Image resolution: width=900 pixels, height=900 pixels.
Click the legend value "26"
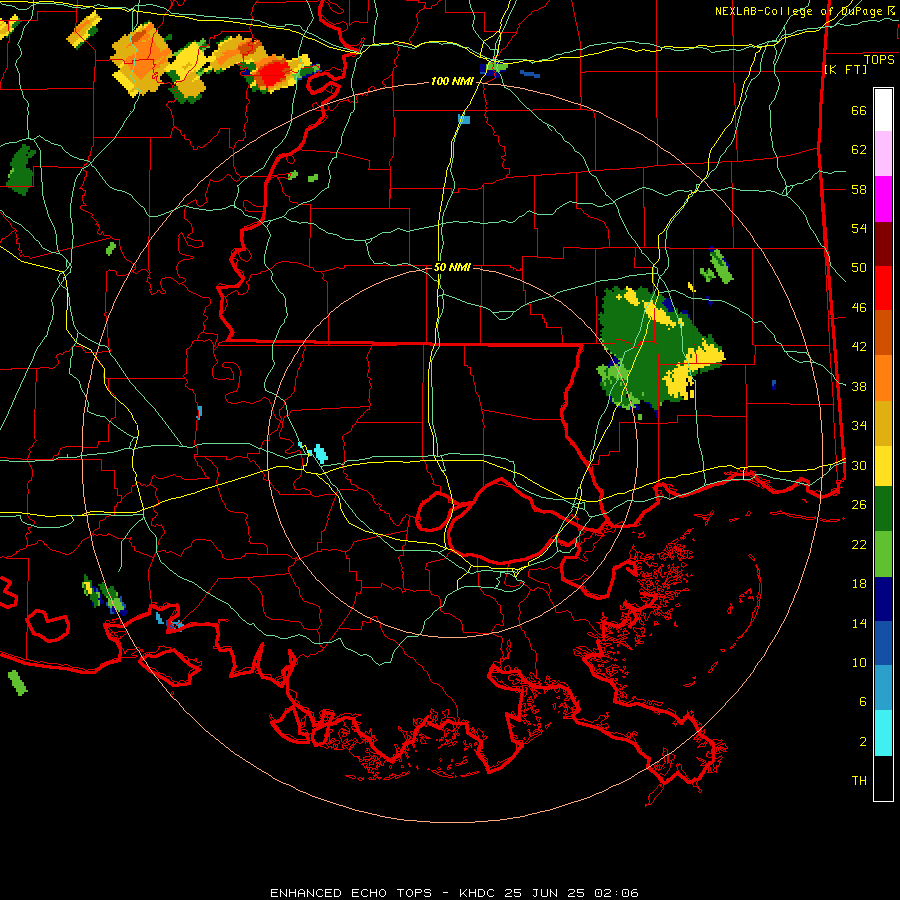coord(859,505)
